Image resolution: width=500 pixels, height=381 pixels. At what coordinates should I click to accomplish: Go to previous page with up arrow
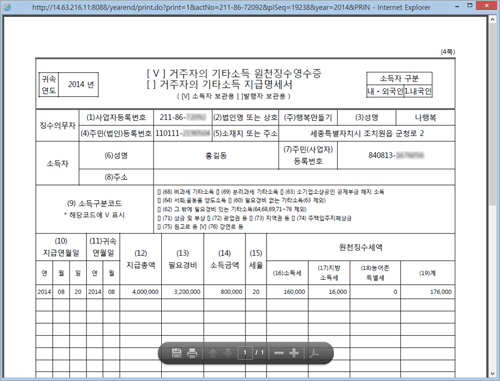(212, 353)
